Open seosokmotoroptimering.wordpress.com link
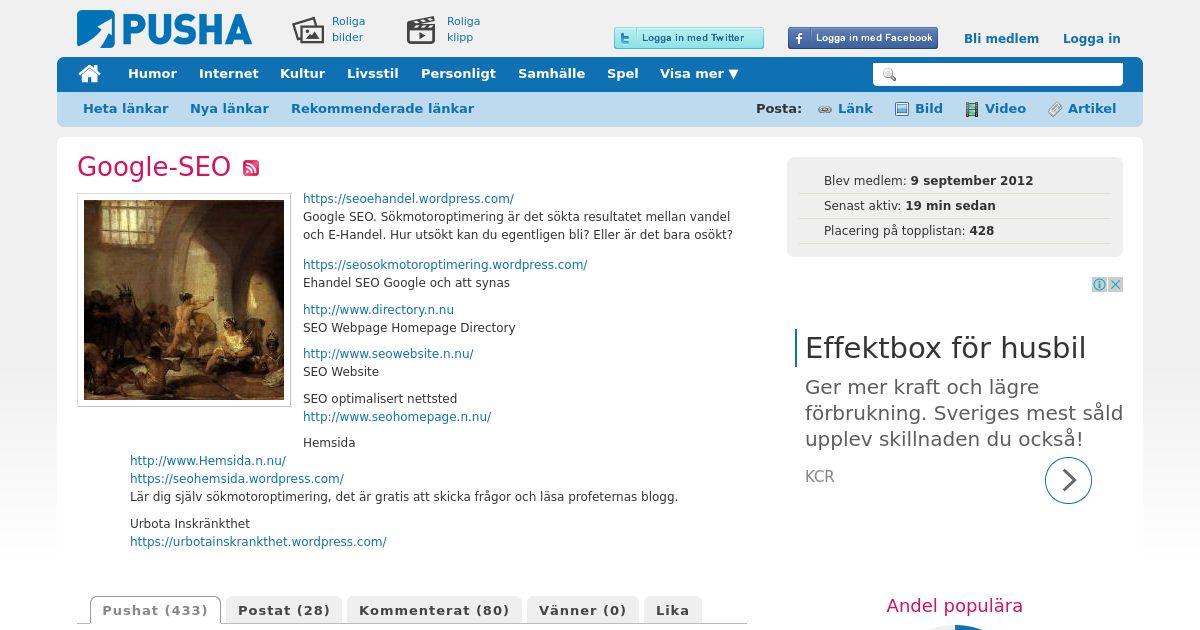 coord(445,265)
